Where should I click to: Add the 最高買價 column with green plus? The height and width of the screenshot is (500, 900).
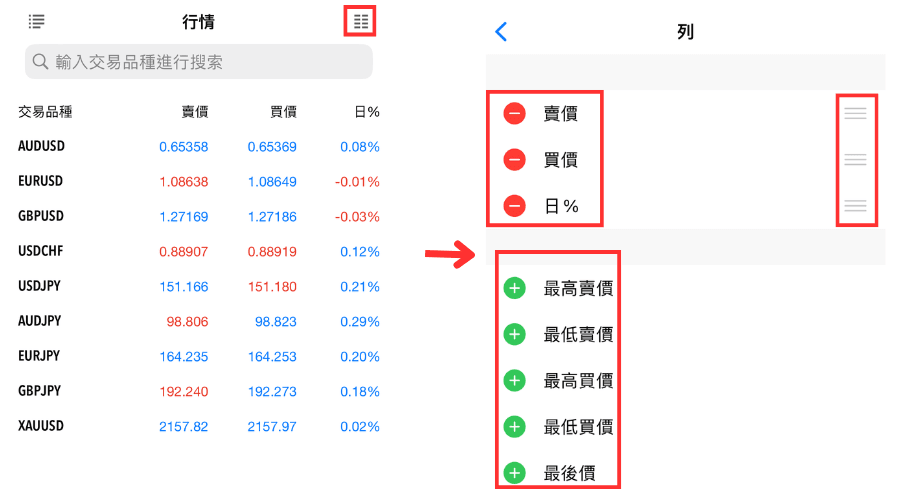coord(514,380)
